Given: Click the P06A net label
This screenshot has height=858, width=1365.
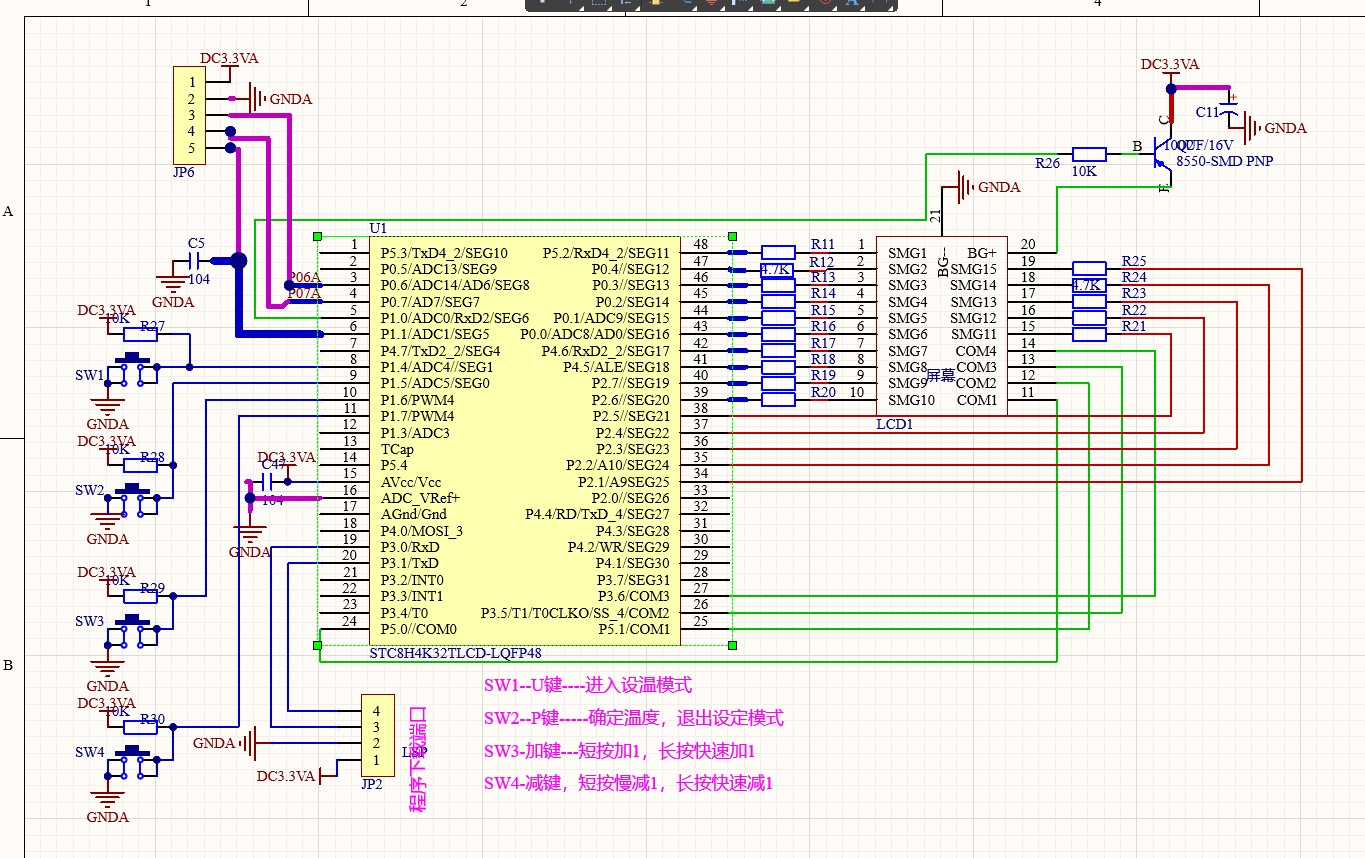Looking at the screenshot, I should point(304,277).
